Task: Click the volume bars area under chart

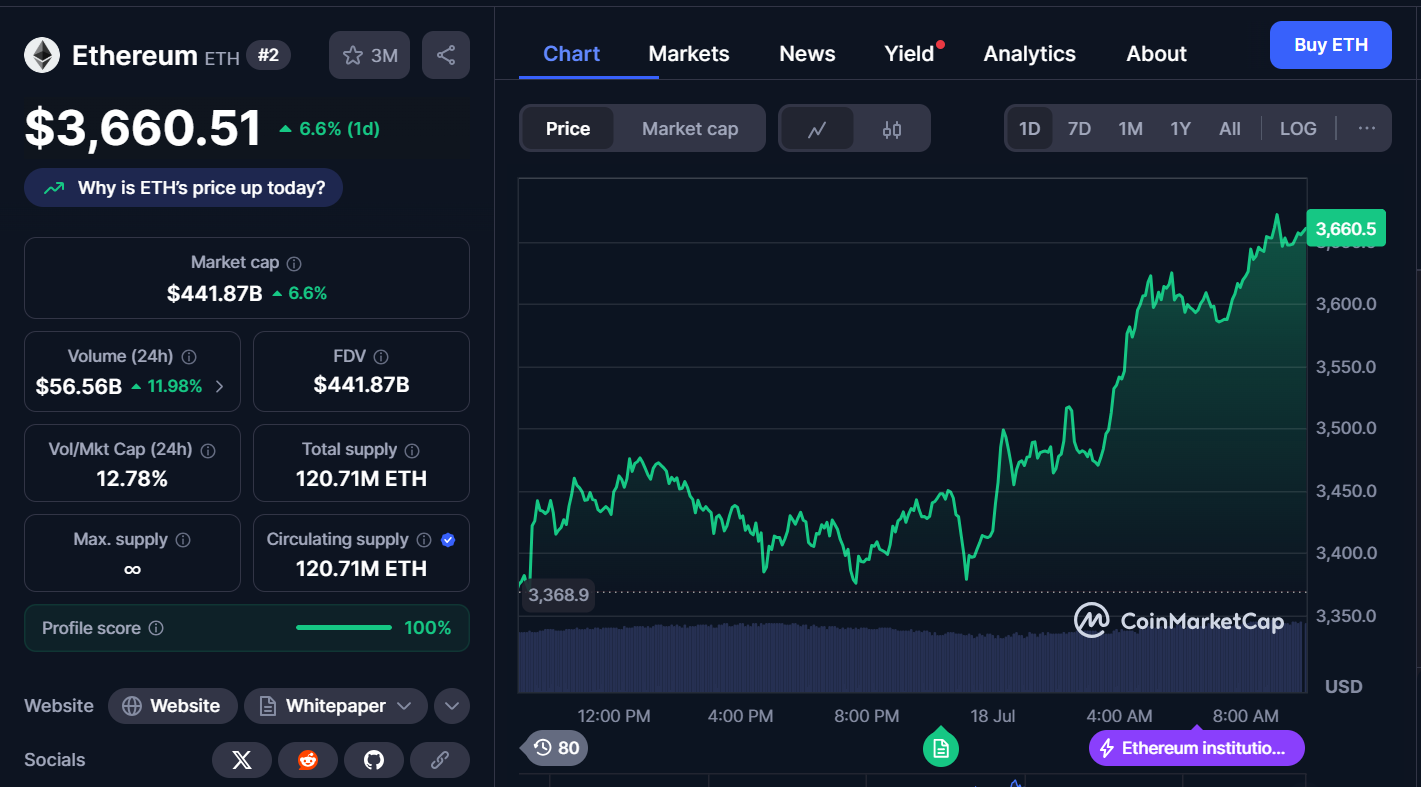Action: click(912, 658)
